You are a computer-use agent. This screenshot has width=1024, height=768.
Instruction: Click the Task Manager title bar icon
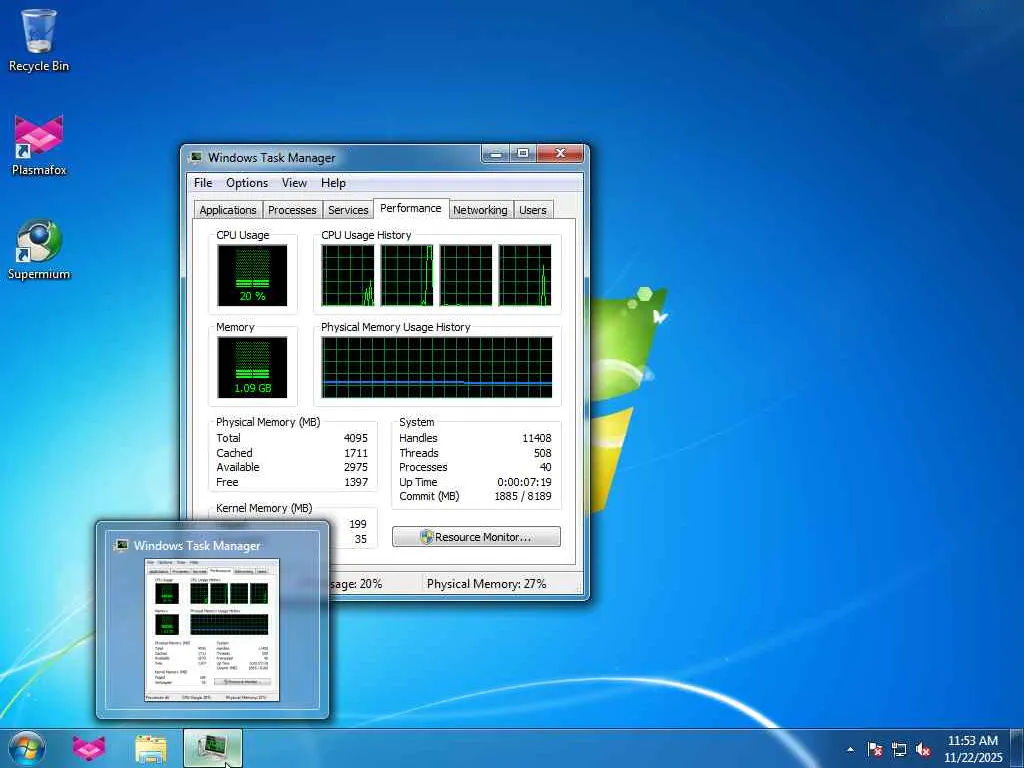point(195,157)
